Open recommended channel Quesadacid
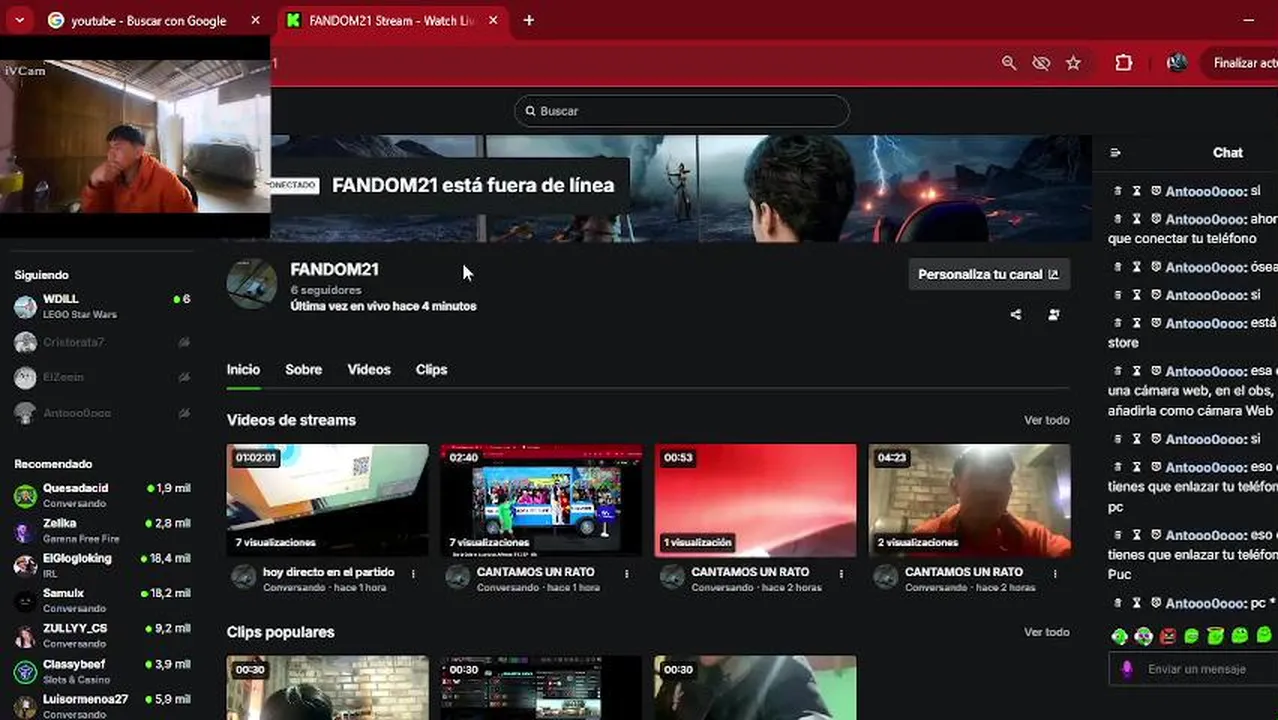 coord(102,495)
